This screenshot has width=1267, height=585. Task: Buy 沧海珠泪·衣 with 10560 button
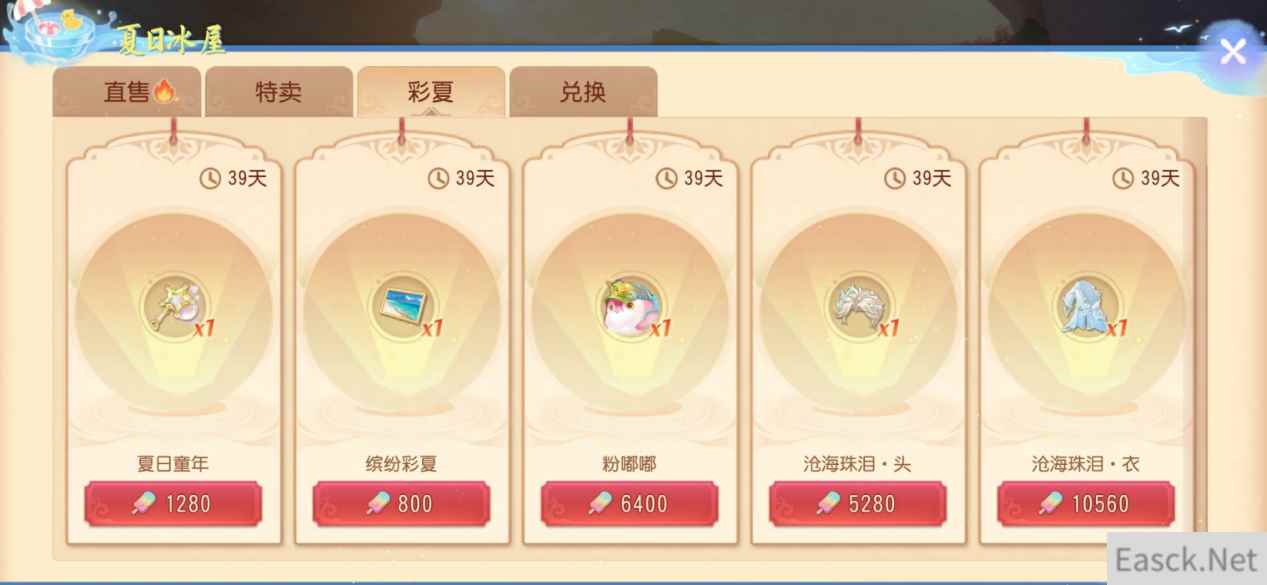click(1085, 504)
